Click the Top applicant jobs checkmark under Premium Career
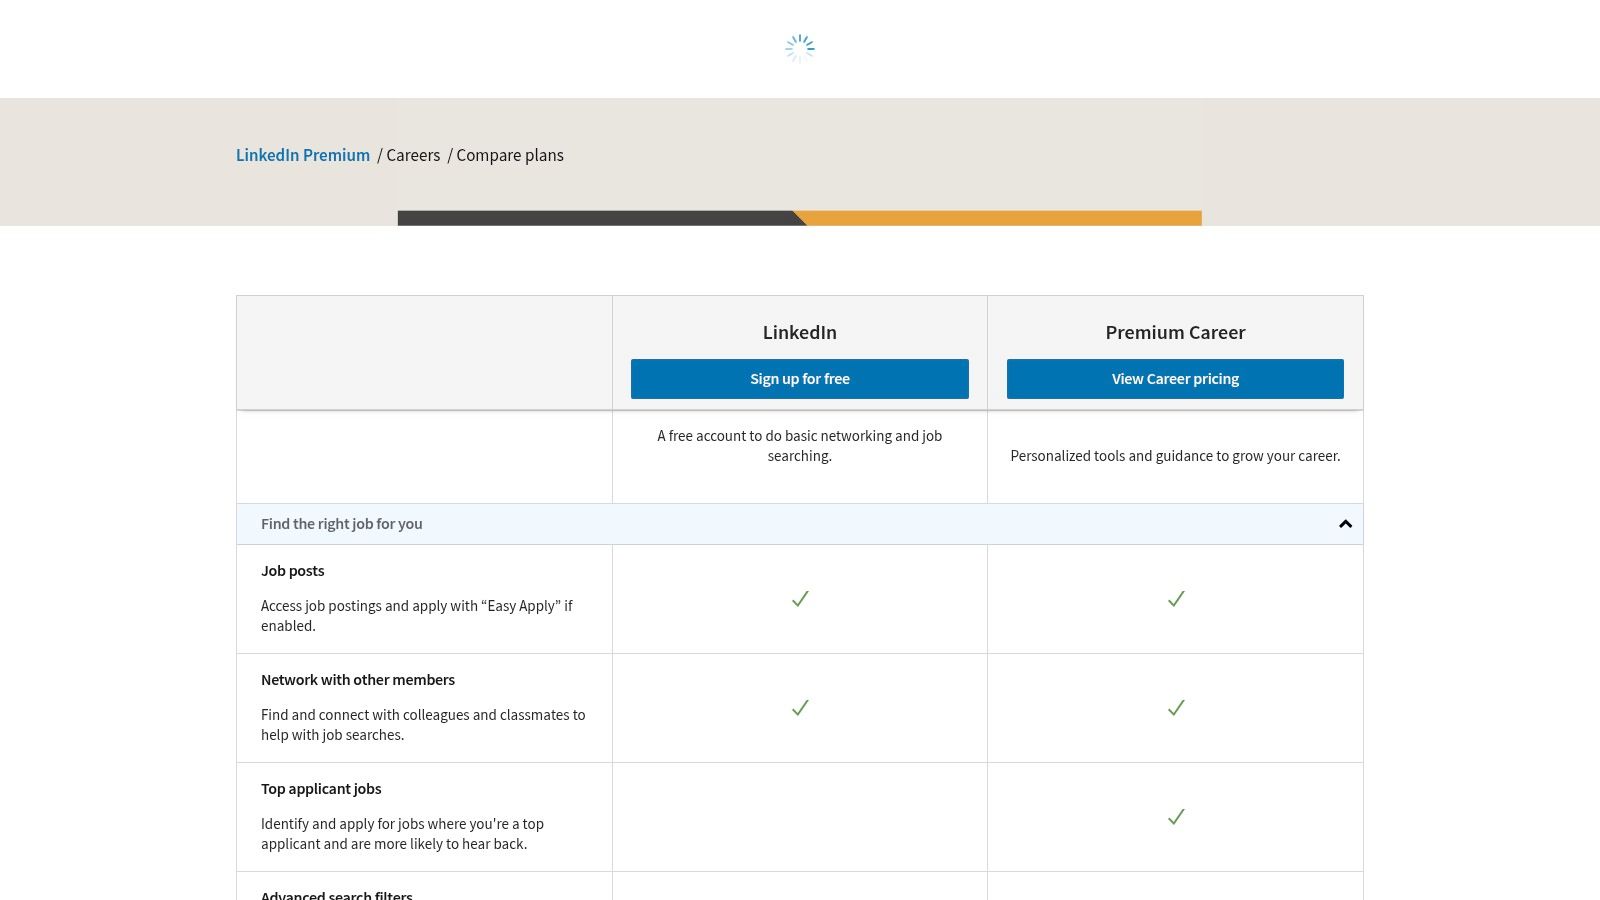1600x900 pixels. [x=1175, y=816]
